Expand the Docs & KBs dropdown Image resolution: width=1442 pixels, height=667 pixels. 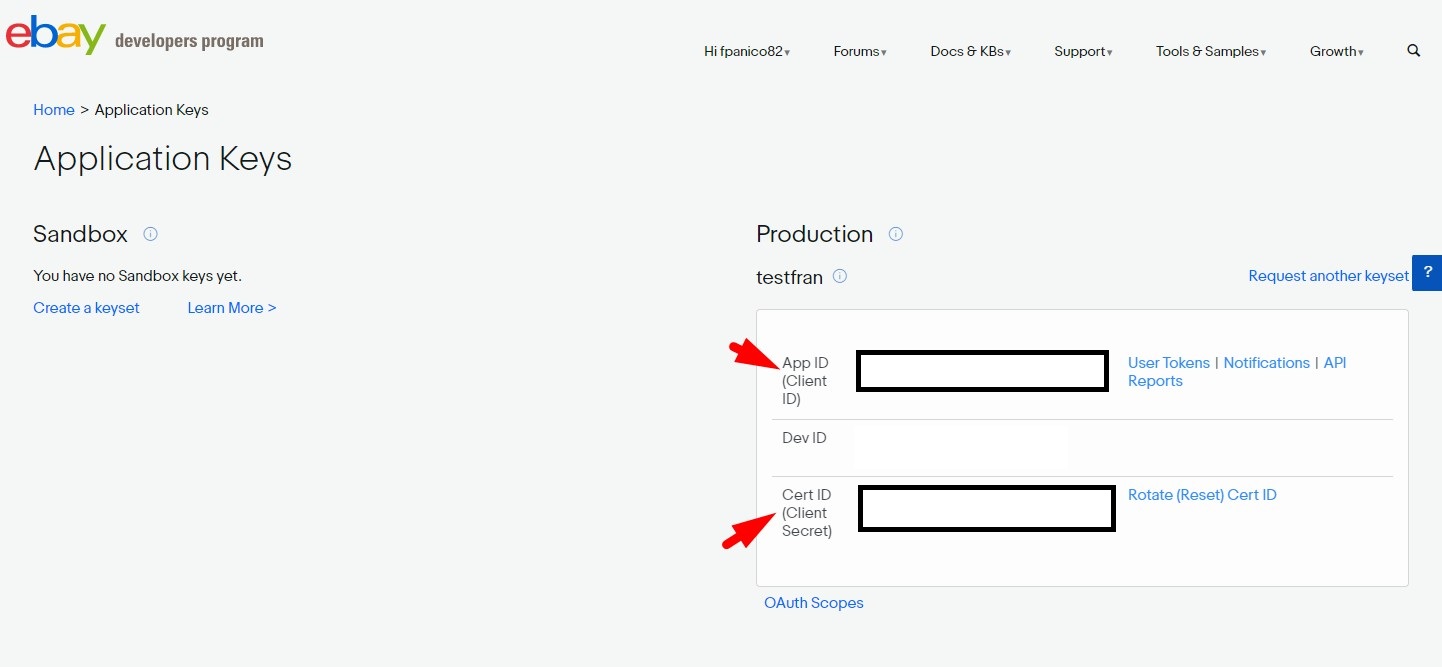coord(970,52)
